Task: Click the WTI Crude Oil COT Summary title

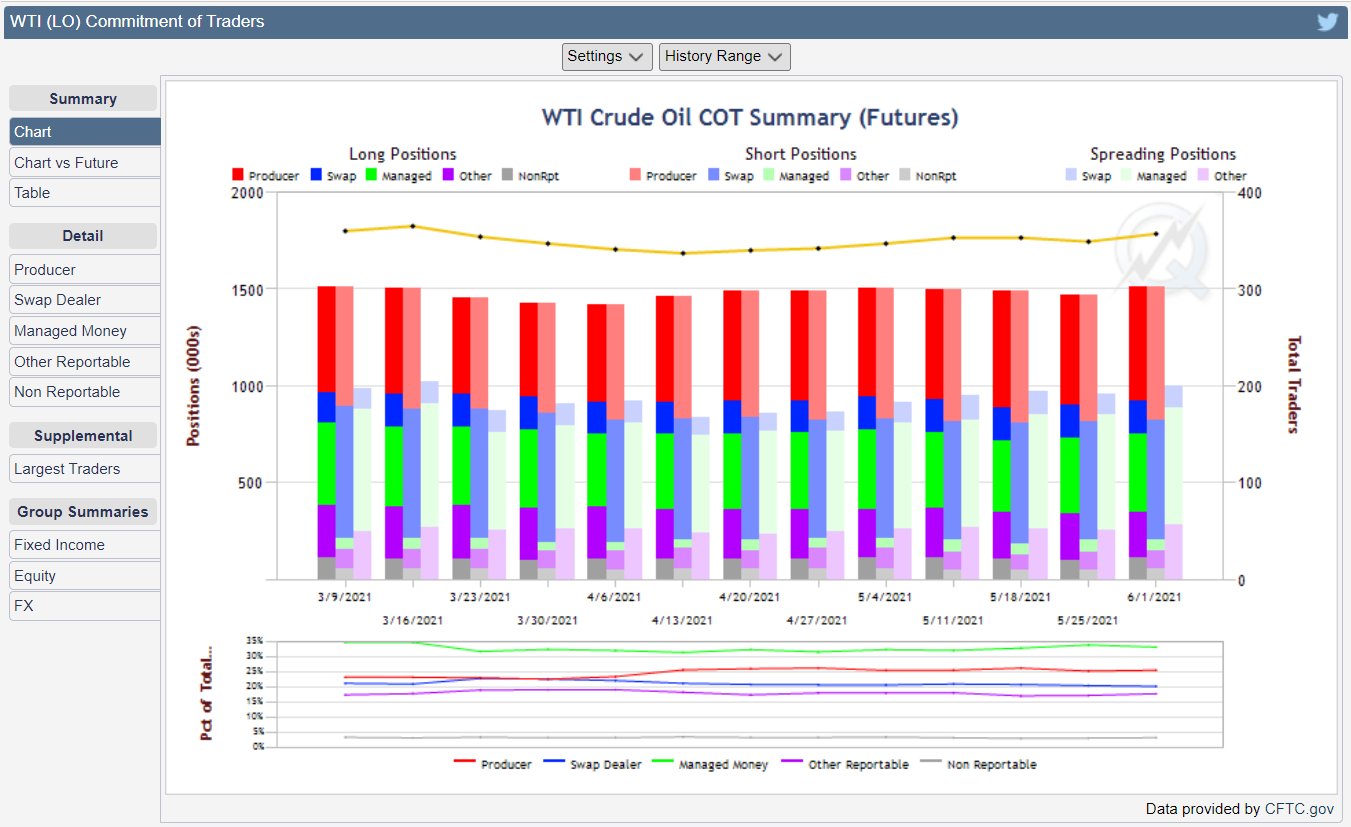Action: coord(750,118)
